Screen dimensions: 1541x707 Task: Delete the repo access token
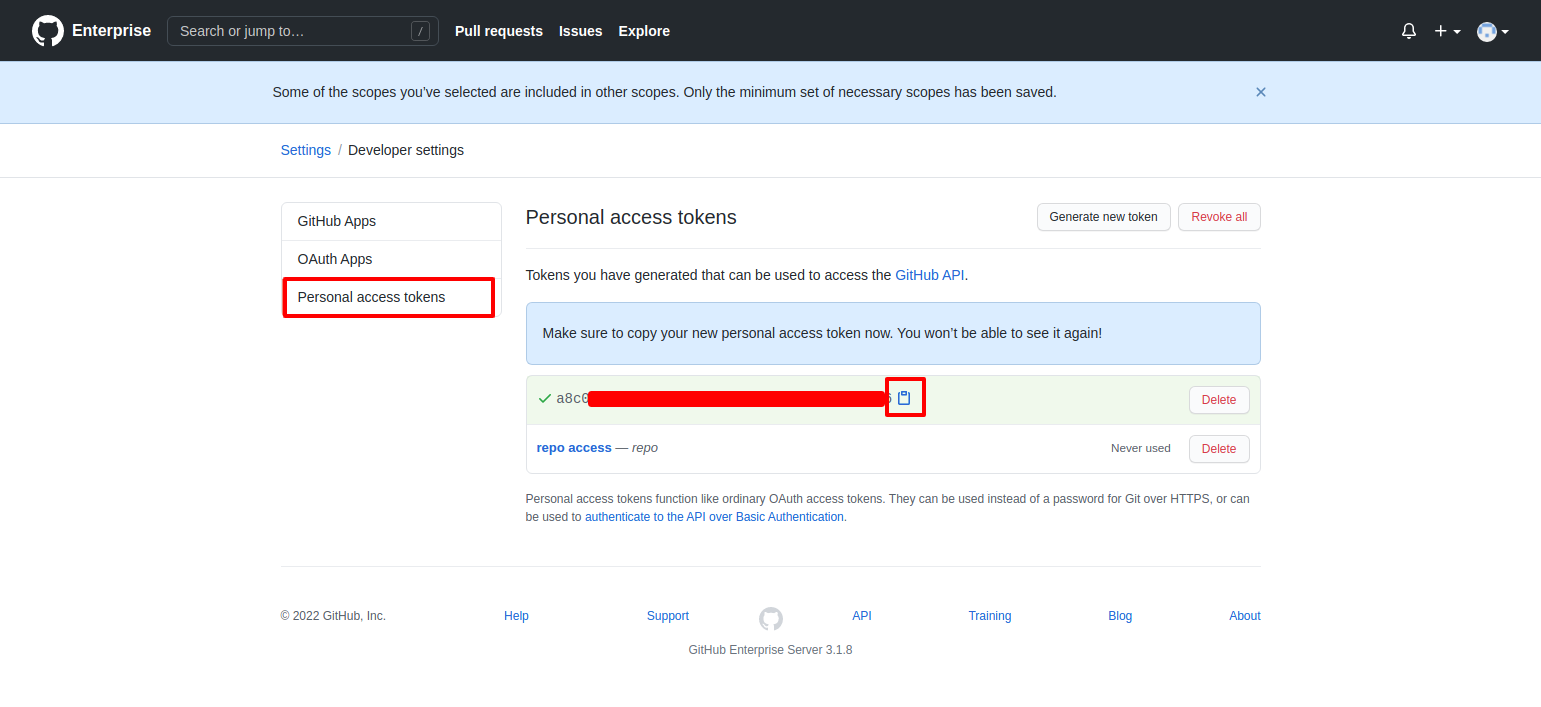click(x=1219, y=449)
